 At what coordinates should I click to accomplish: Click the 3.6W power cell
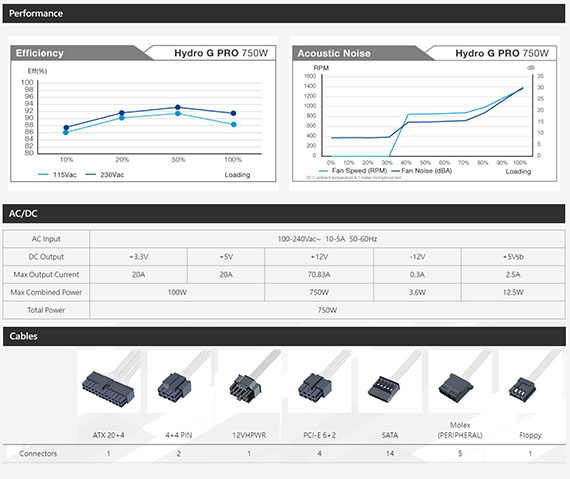[417, 293]
